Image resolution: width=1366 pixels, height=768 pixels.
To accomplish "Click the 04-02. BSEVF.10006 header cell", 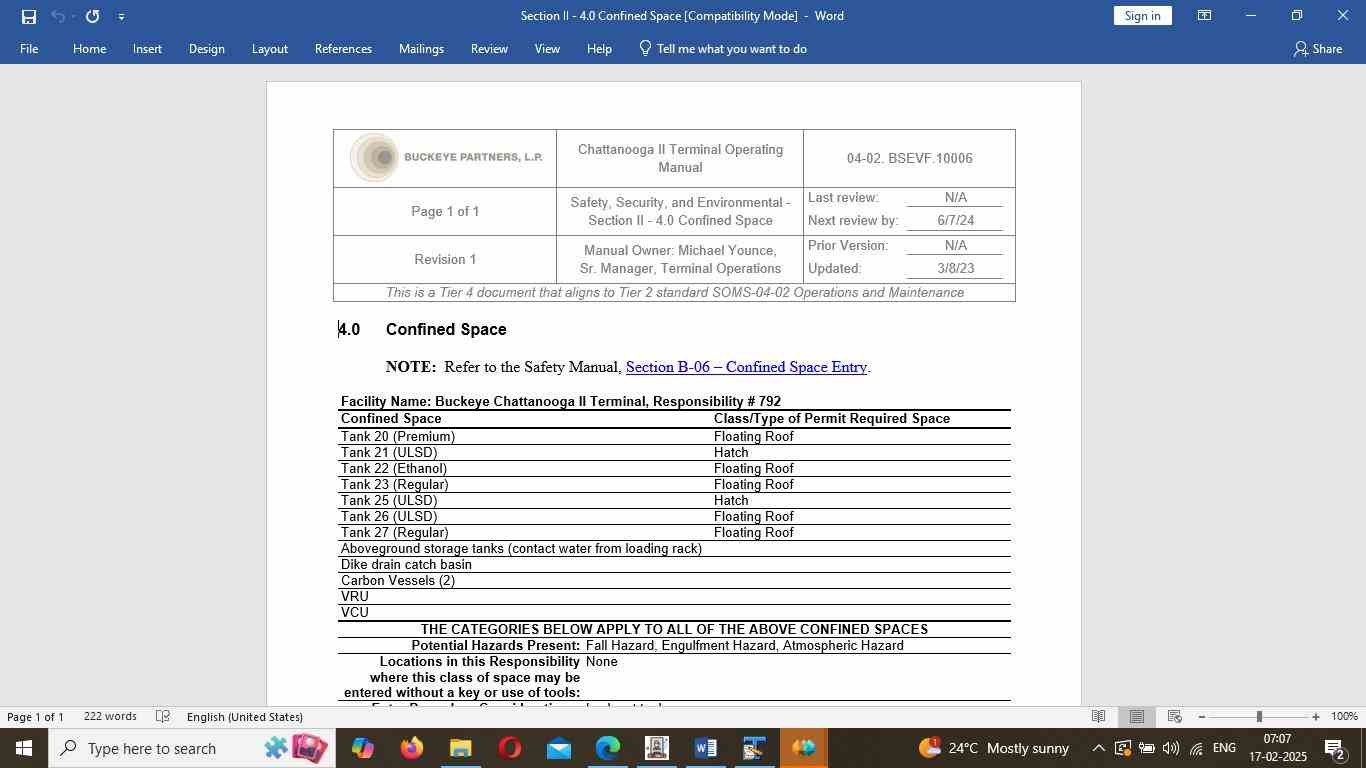I will coord(909,158).
